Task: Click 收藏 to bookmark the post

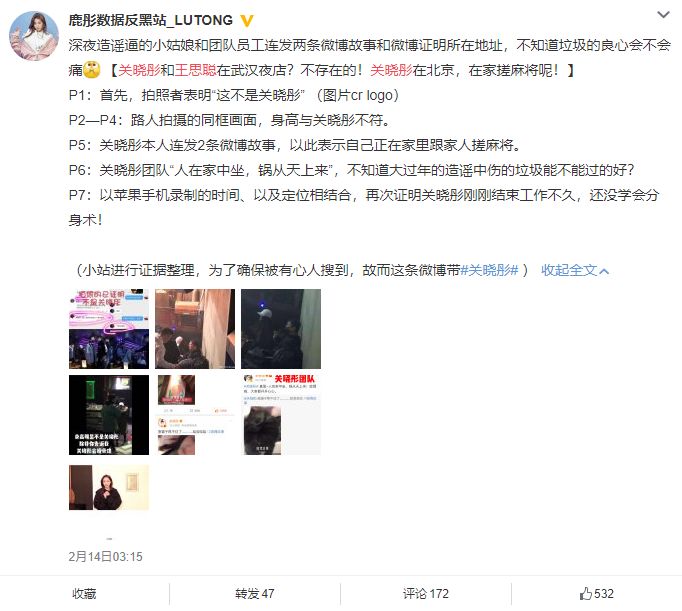Action: coord(84,594)
